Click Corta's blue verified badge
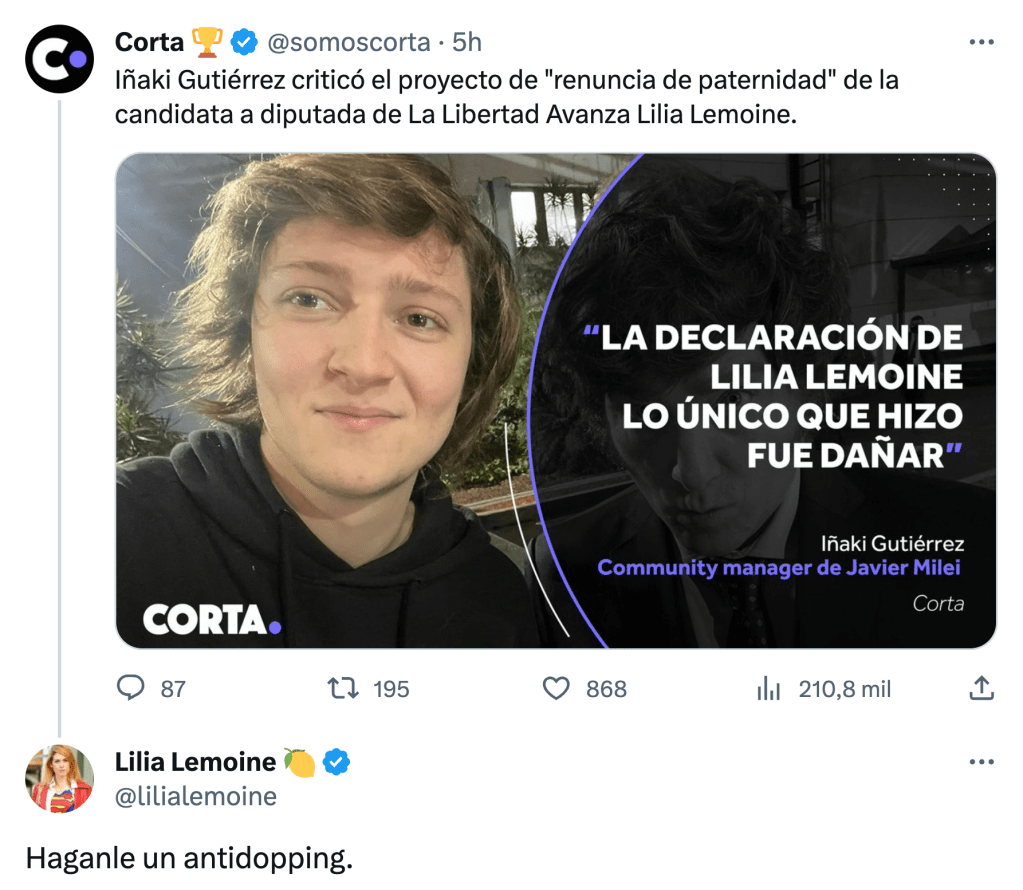Viewport: 1023px width, 890px height. pos(244,42)
